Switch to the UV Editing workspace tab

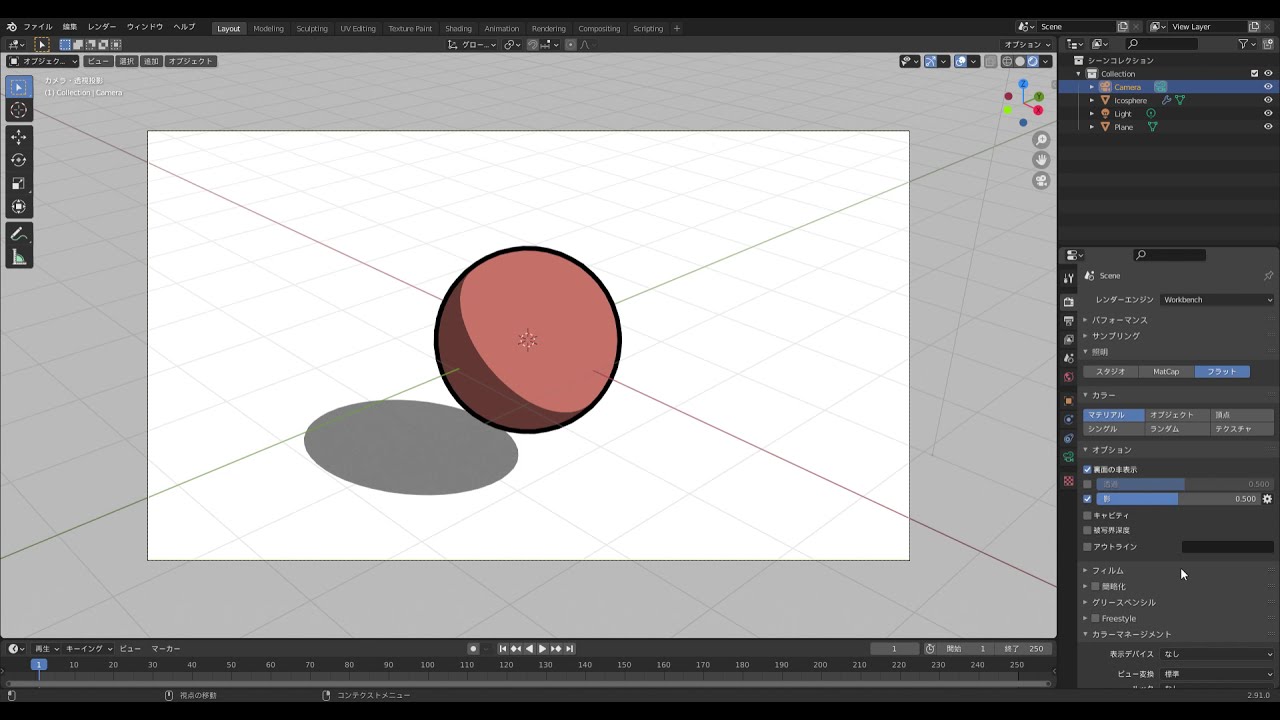[x=358, y=28]
